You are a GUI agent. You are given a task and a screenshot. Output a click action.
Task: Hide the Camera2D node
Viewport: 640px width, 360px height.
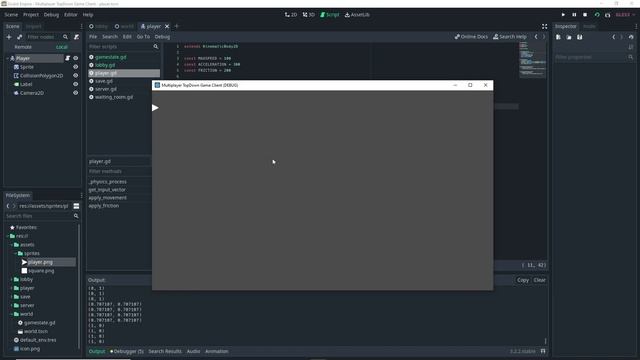point(76,93)
